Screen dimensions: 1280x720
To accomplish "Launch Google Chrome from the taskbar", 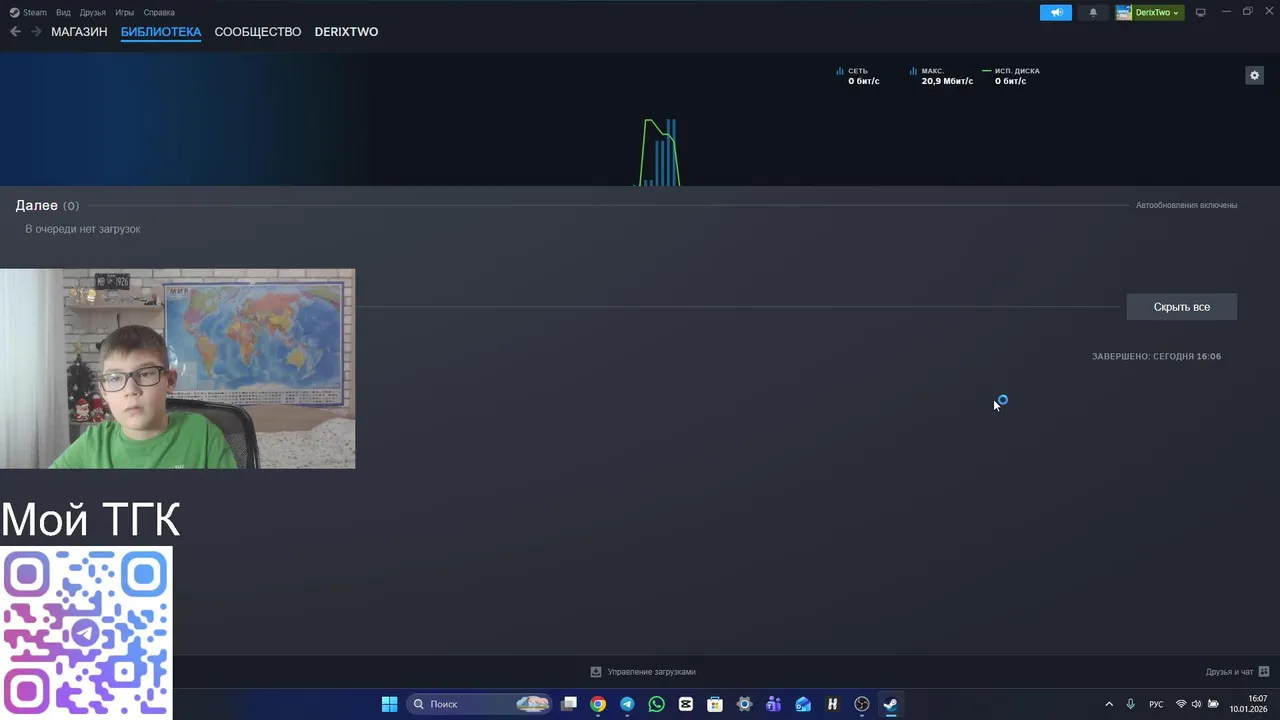I will tap(598, 704).
